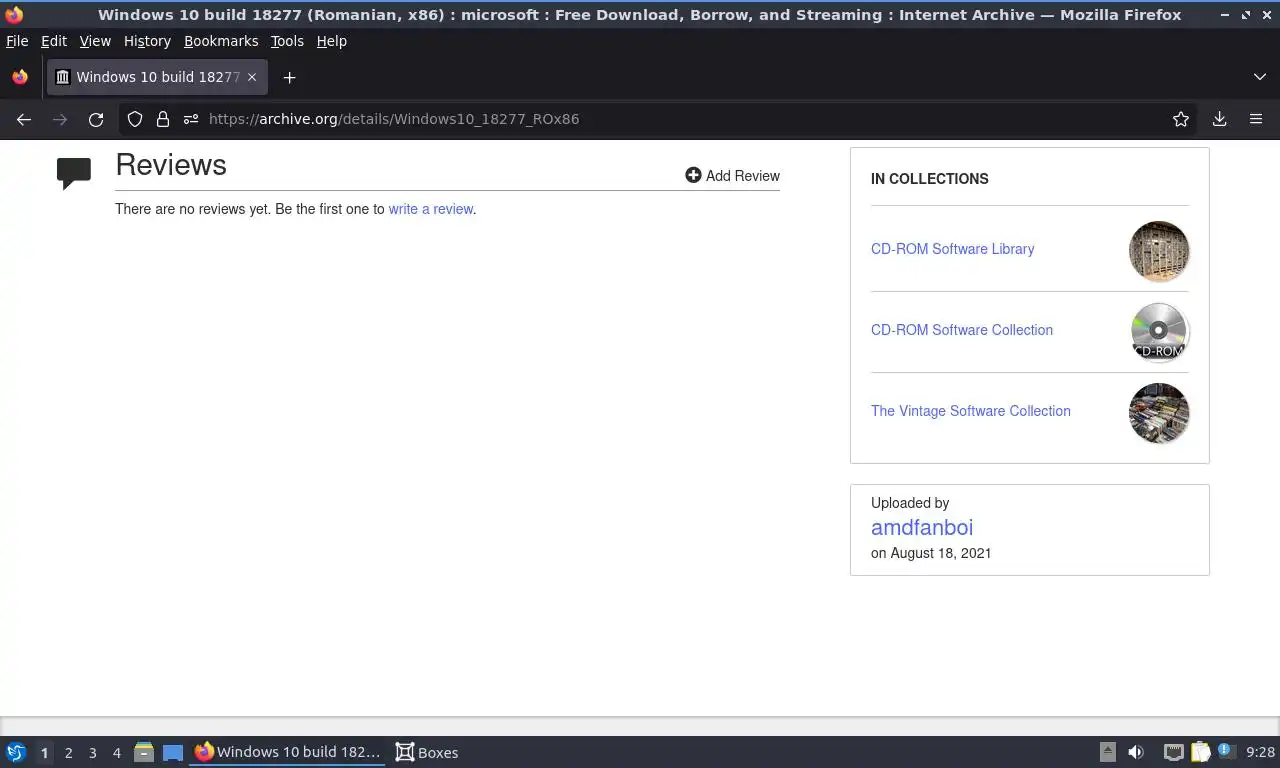Close the Windows 10 build 18277 tab

252,77
